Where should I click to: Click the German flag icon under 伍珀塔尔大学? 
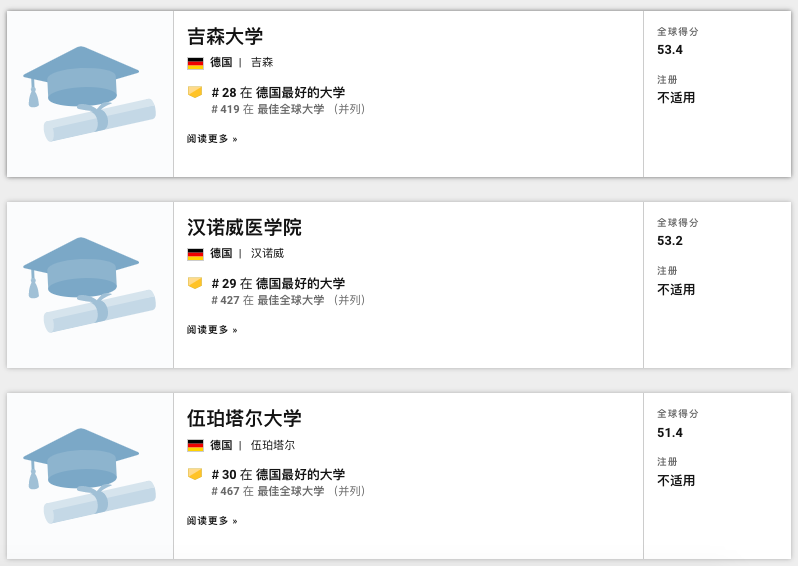(195, 445)
